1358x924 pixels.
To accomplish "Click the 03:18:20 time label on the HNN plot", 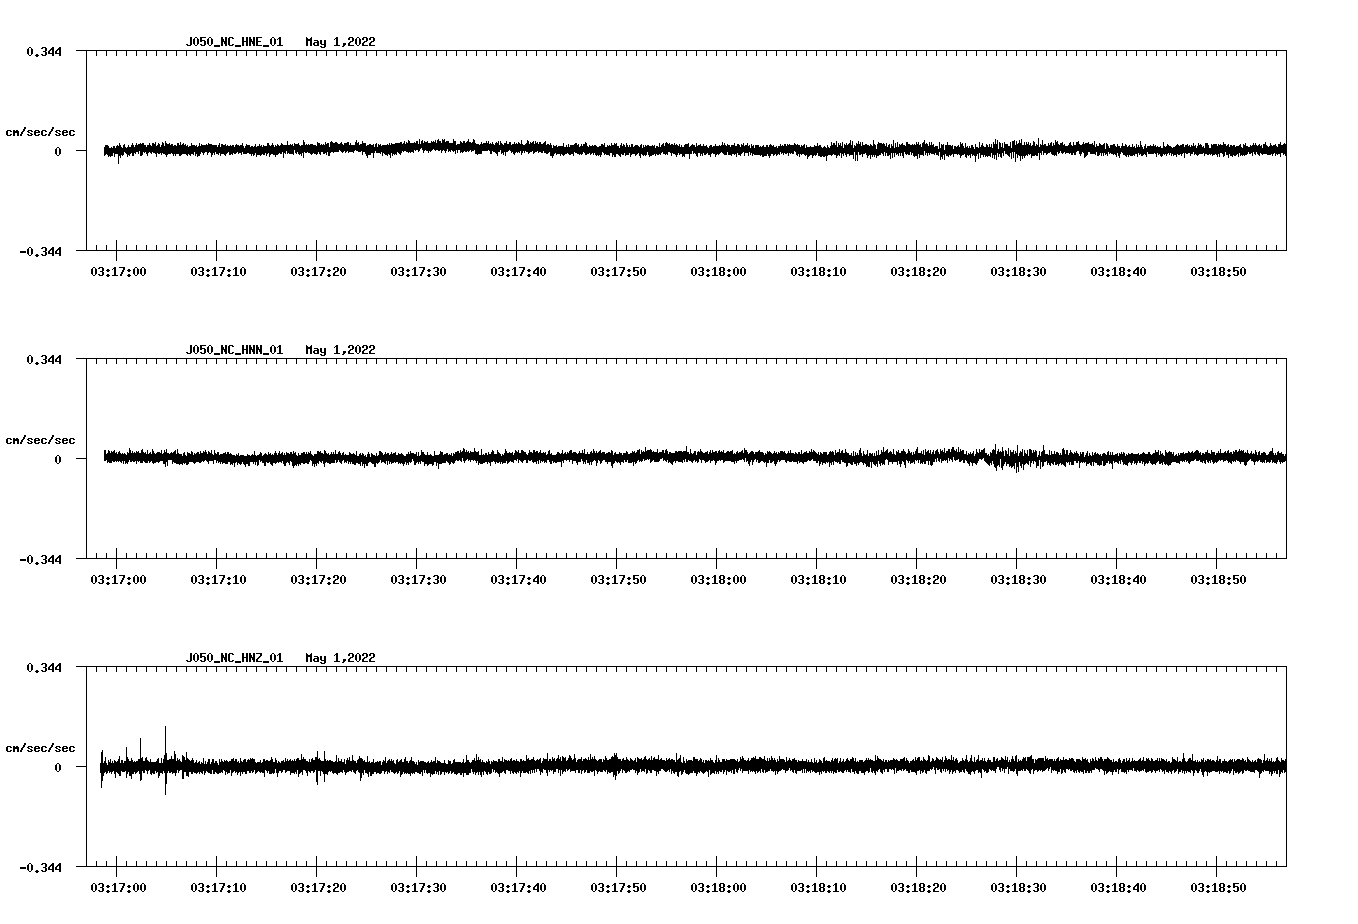I will coord(918,580).
